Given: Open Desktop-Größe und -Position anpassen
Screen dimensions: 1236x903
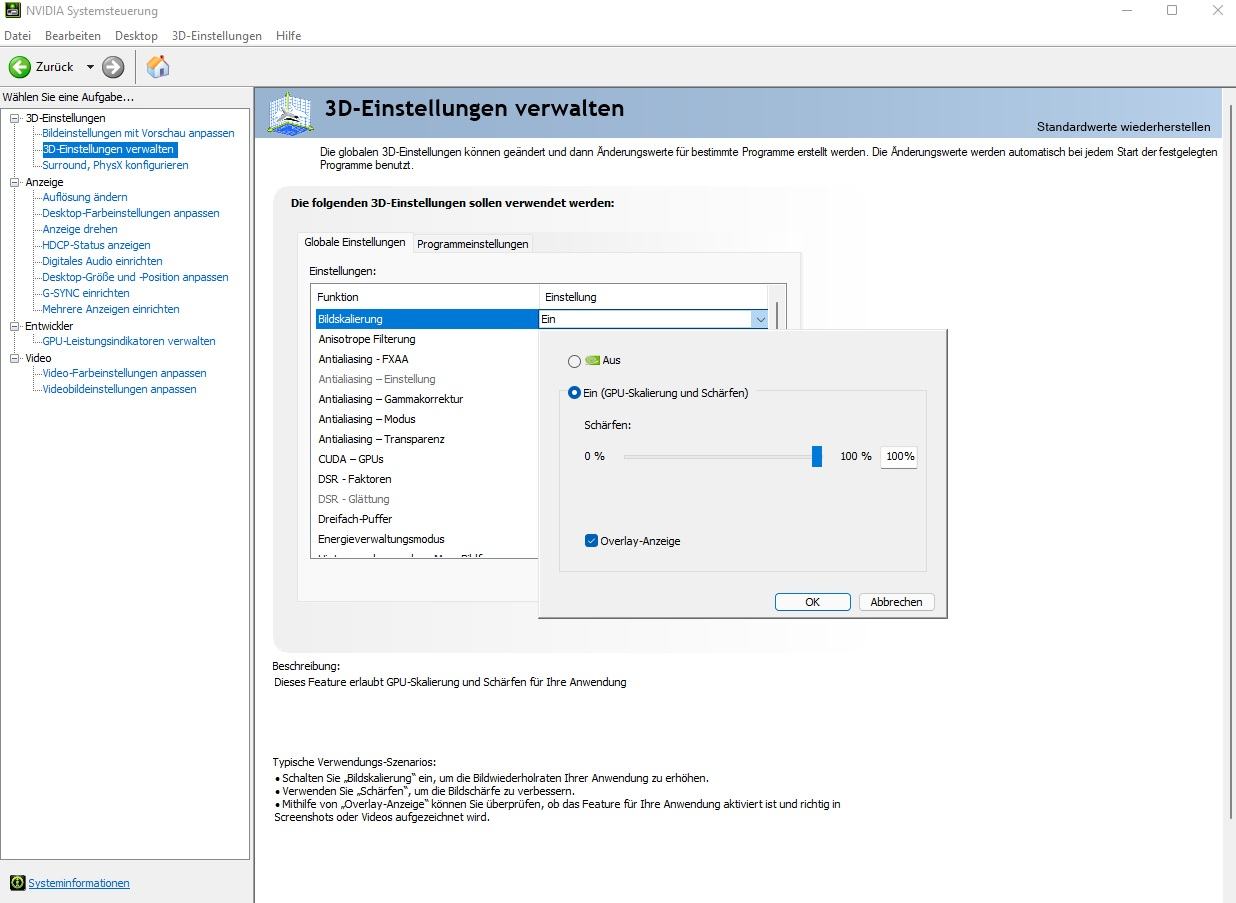Looking at the screenshot, I should tap(135, 277).
